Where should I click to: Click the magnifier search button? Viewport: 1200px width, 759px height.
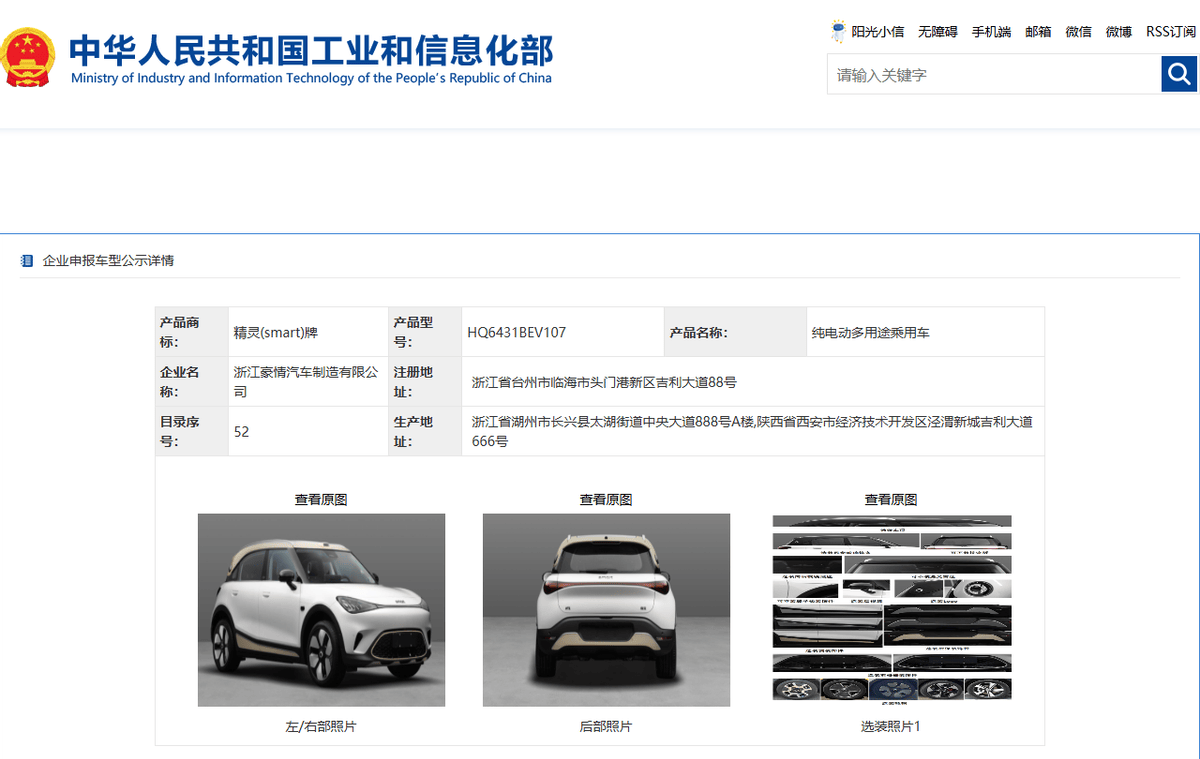point(1178,74)
